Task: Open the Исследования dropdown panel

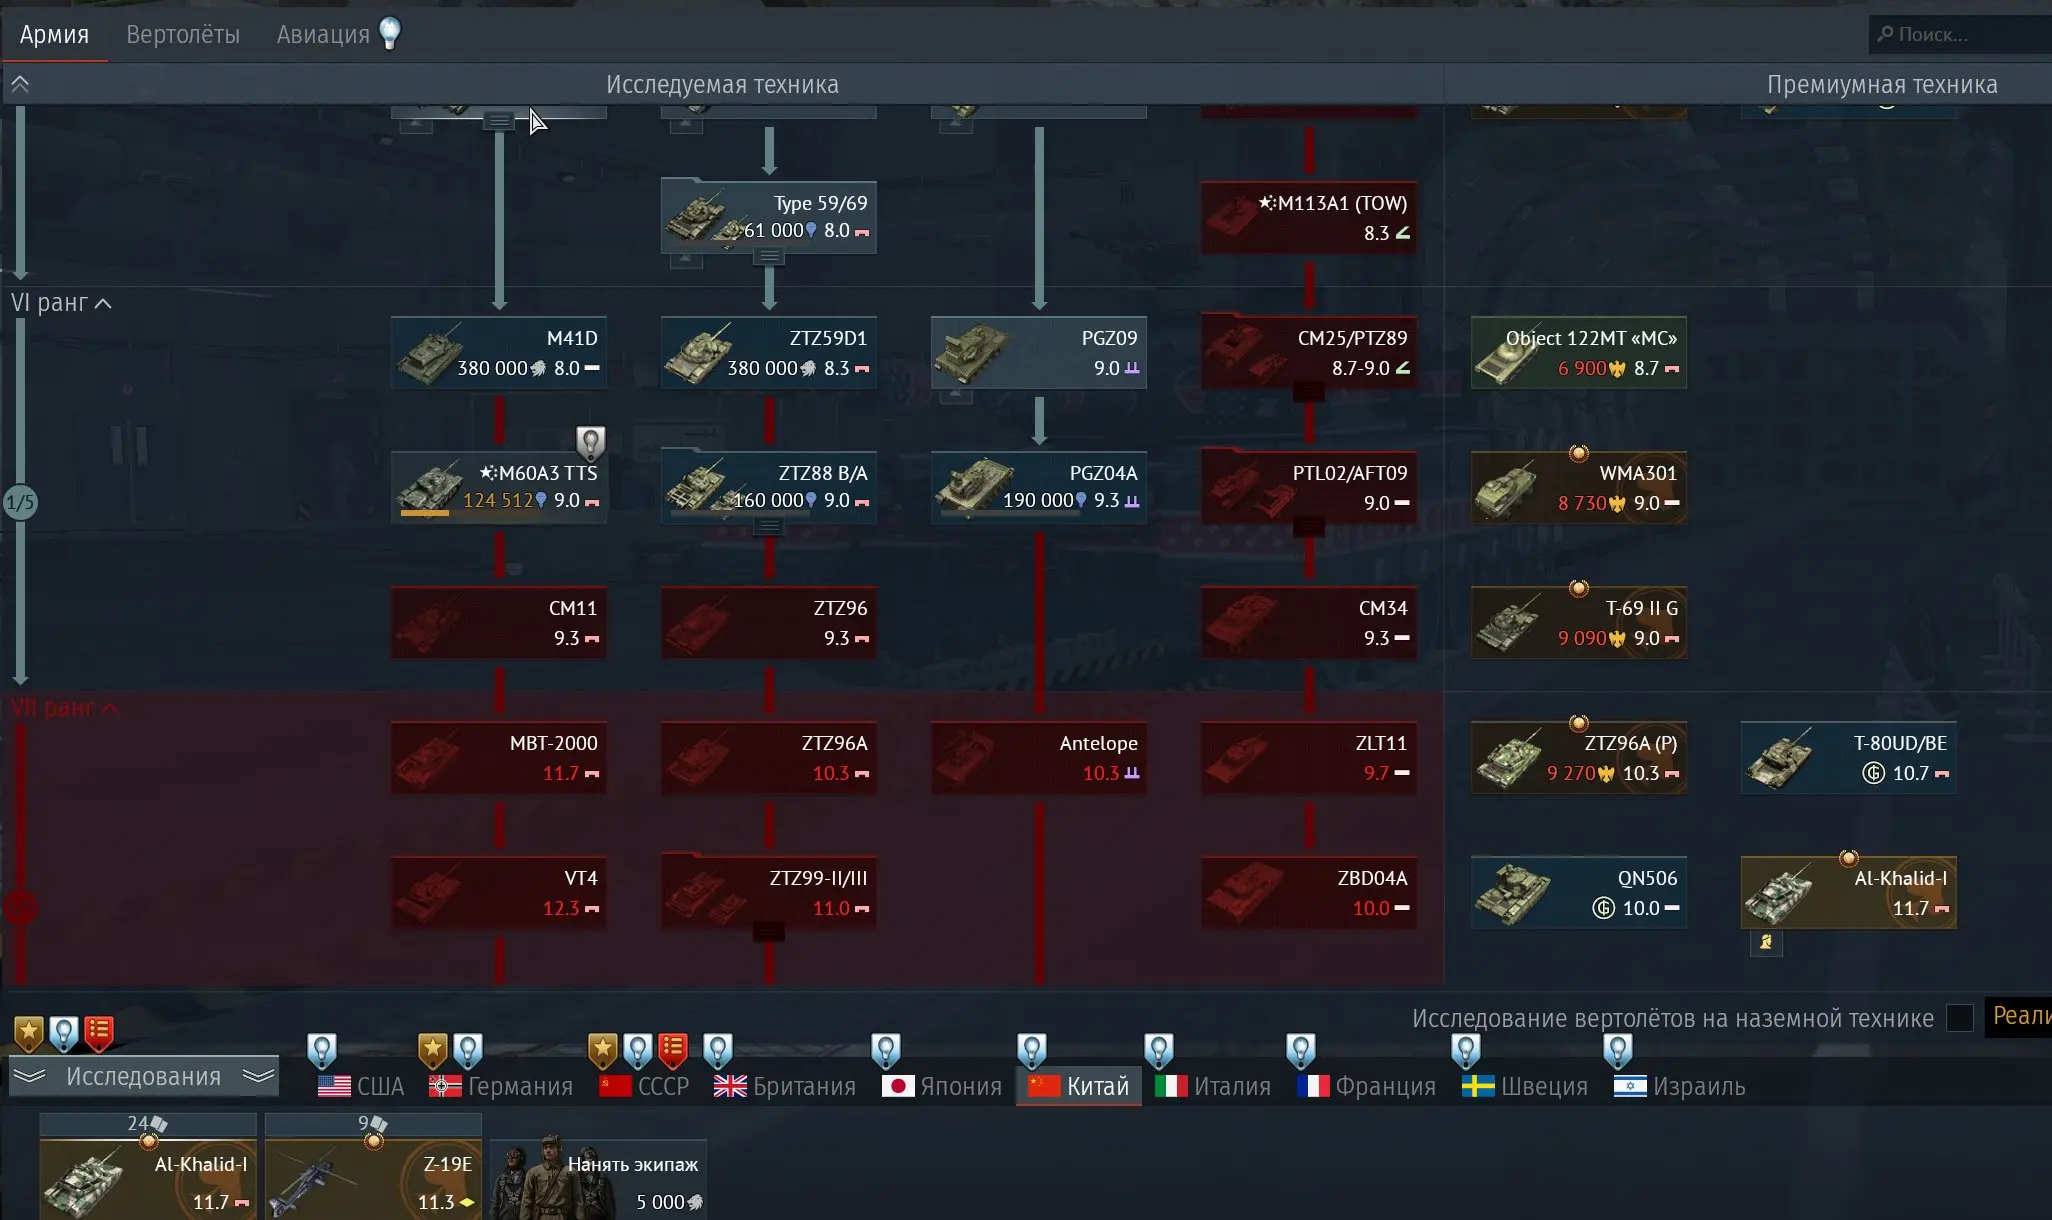Action: 143,1077
